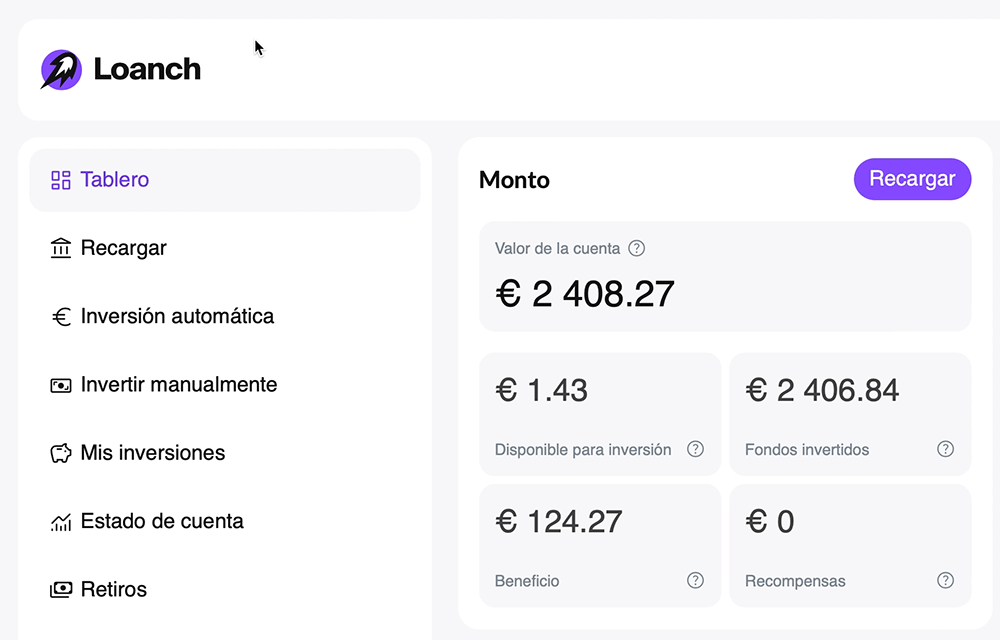The width and height of the screenshot is (1000, 640).
Task: Click the bank icon beside Recargar
Action: click(x=61, y=248)
